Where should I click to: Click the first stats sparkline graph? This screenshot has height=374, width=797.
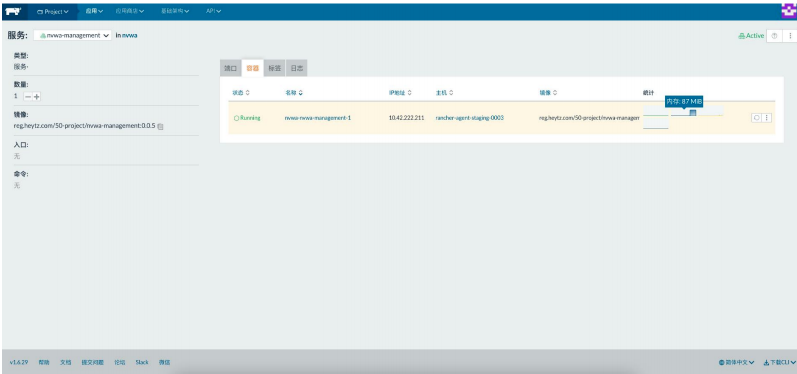click(x=656, y=112)
